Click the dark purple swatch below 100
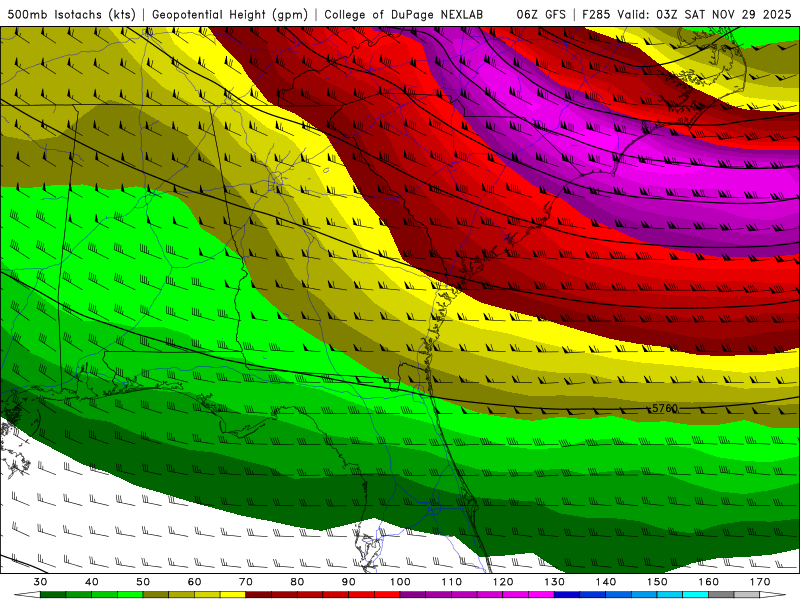 pos(413,594)
